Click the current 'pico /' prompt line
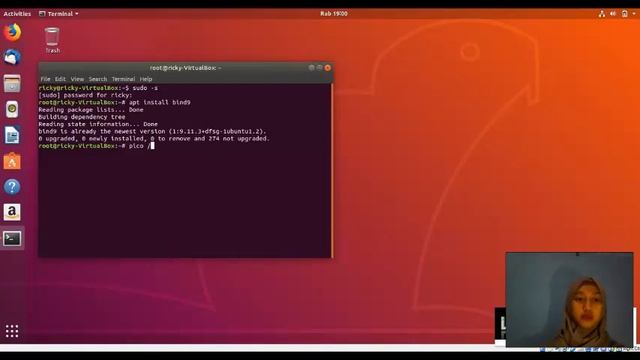The height and width of the screenshot is (360, 640). click(x=96, y=146)
